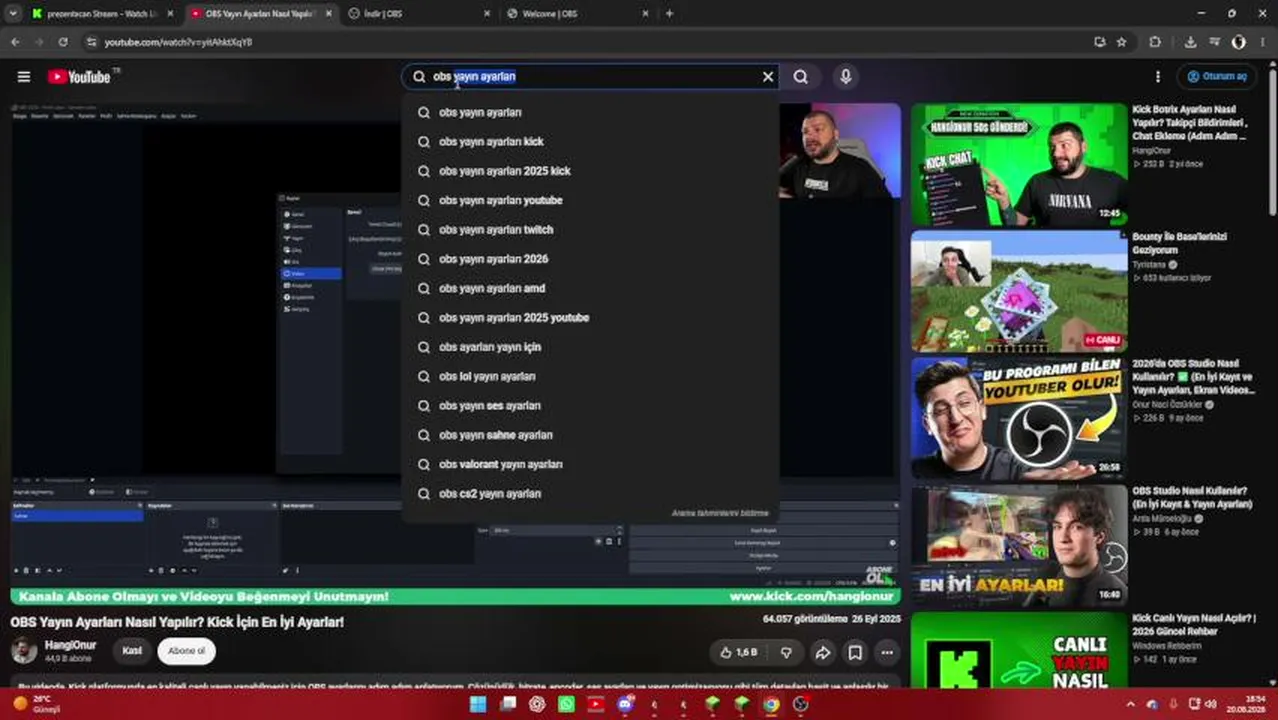Open YouTube settings three-dot menu
Screen dimensions: 1278x720
pos(1158,77)
